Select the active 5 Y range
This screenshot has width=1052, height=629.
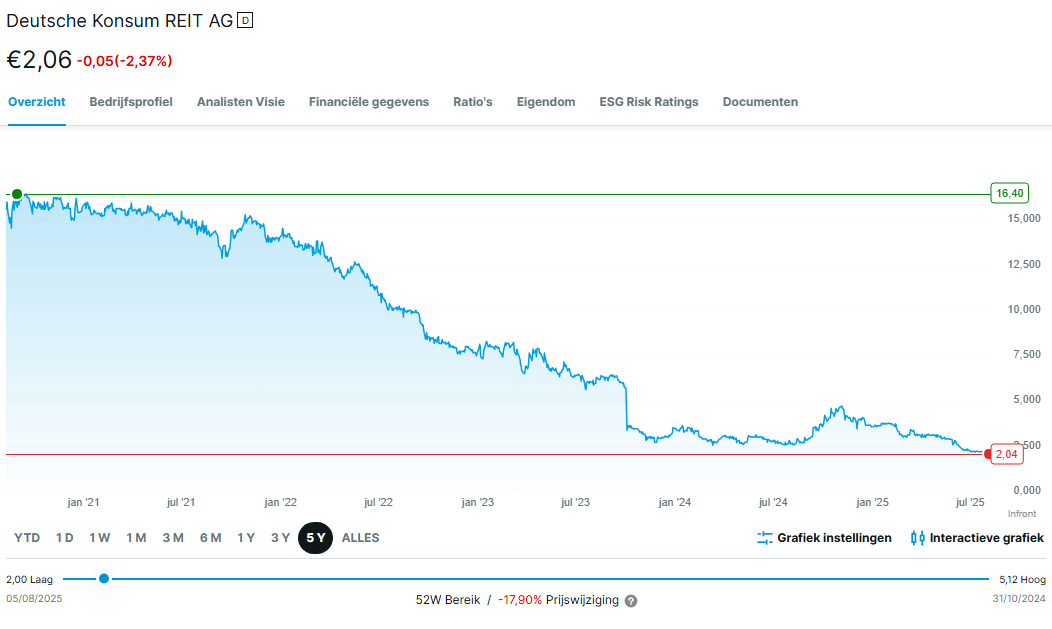tap(315, 538)
